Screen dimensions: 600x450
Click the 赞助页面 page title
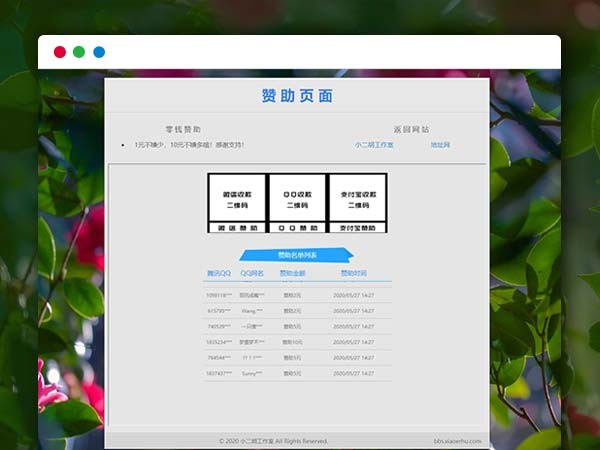(x=297, y=96)
